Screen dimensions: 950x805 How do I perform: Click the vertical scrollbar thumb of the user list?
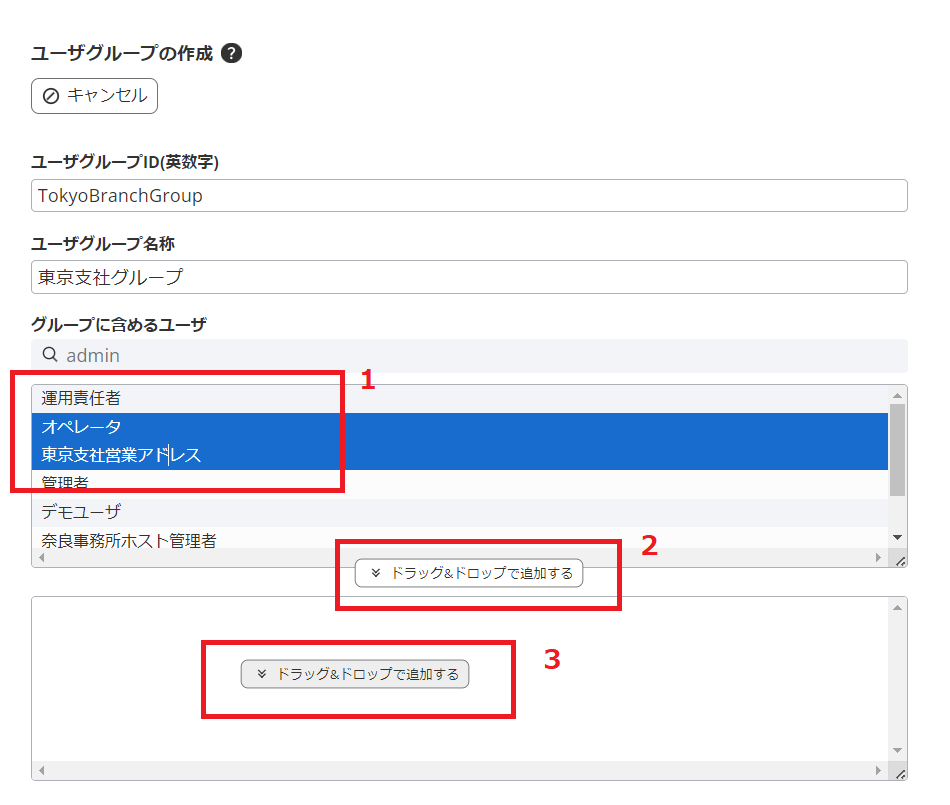tap(897, 450)
